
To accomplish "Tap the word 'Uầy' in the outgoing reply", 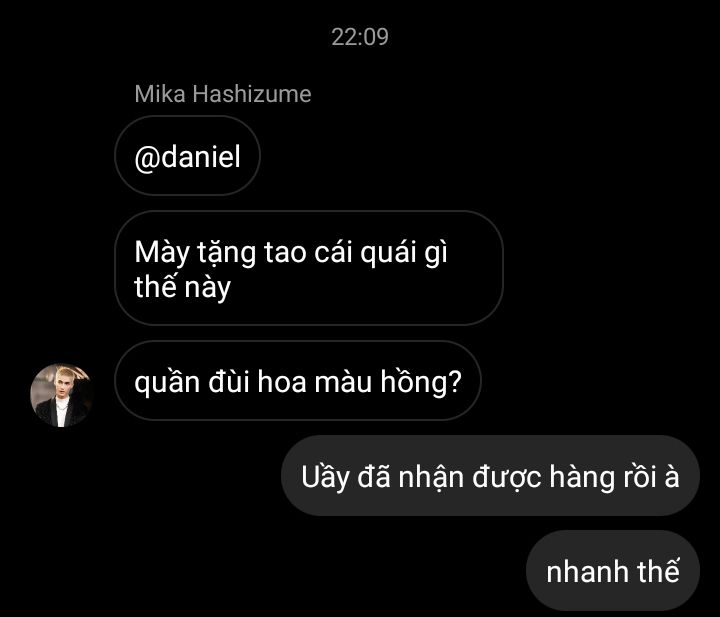I will (325, 477).
